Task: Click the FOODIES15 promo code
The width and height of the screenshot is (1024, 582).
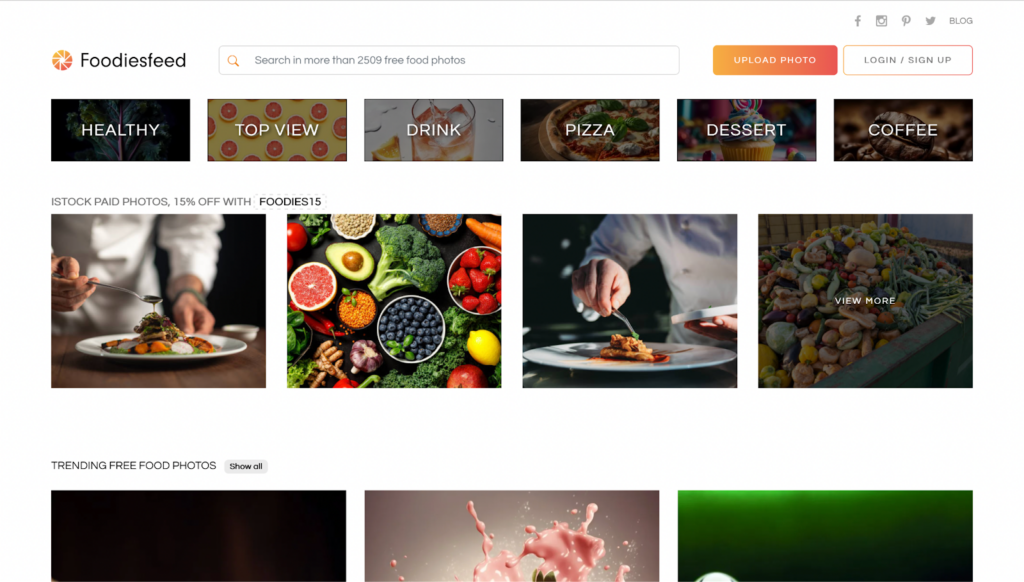Action: [290, 202]
